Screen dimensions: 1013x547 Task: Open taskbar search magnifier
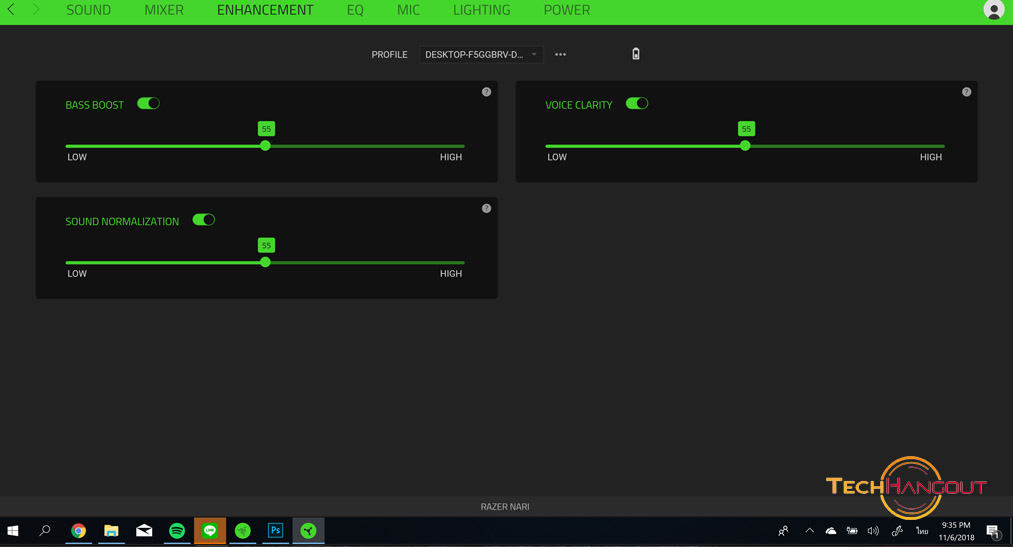pos(45,531)
